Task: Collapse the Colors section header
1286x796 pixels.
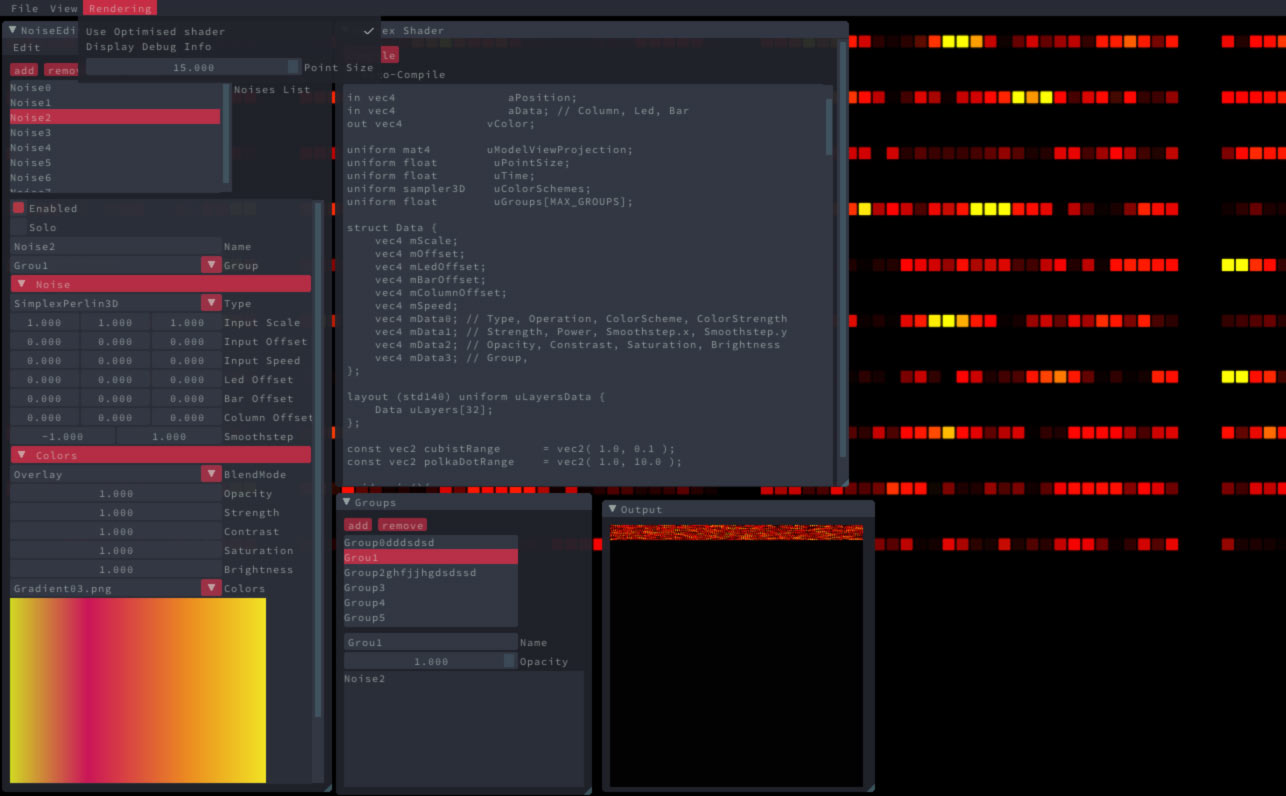Action: pyautogui.click(x=160, y=455)
